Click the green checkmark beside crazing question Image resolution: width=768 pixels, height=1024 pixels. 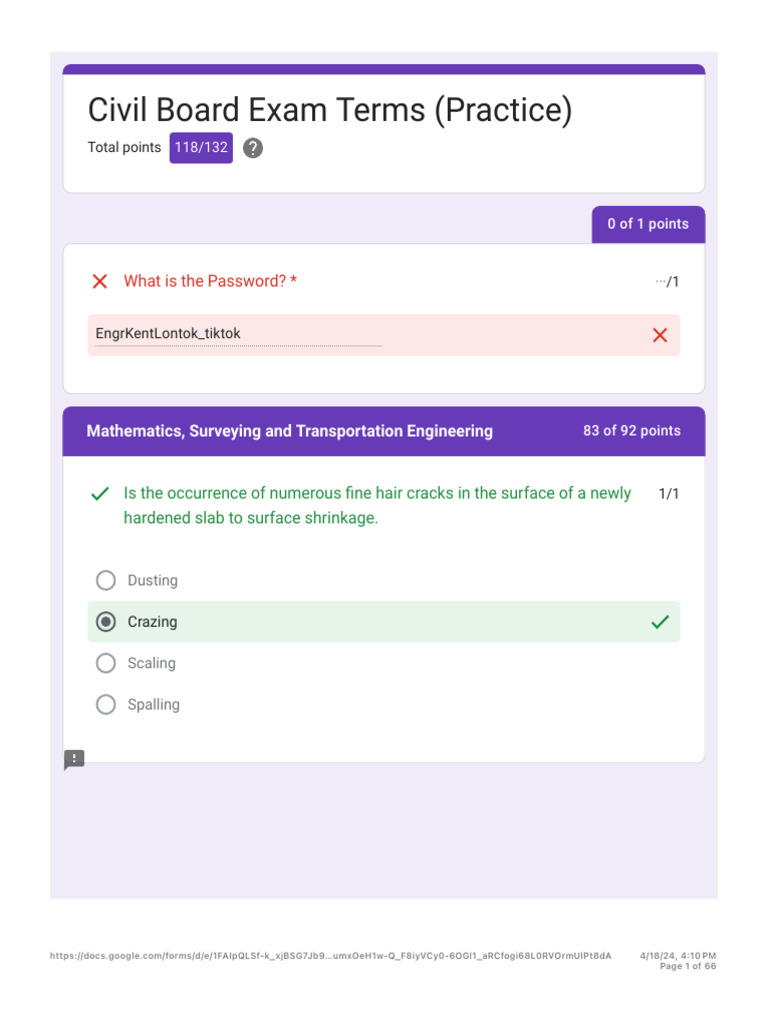pos(100,494)
